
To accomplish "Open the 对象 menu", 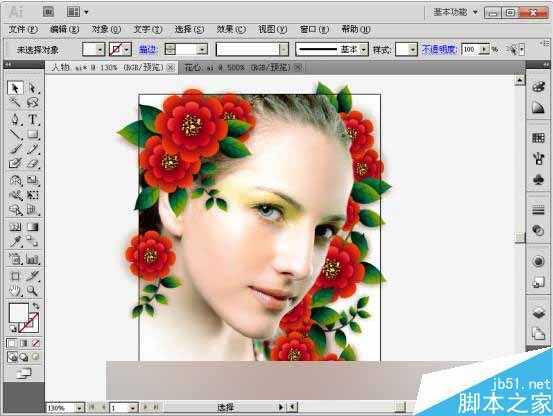I will (x=106, y=29).
